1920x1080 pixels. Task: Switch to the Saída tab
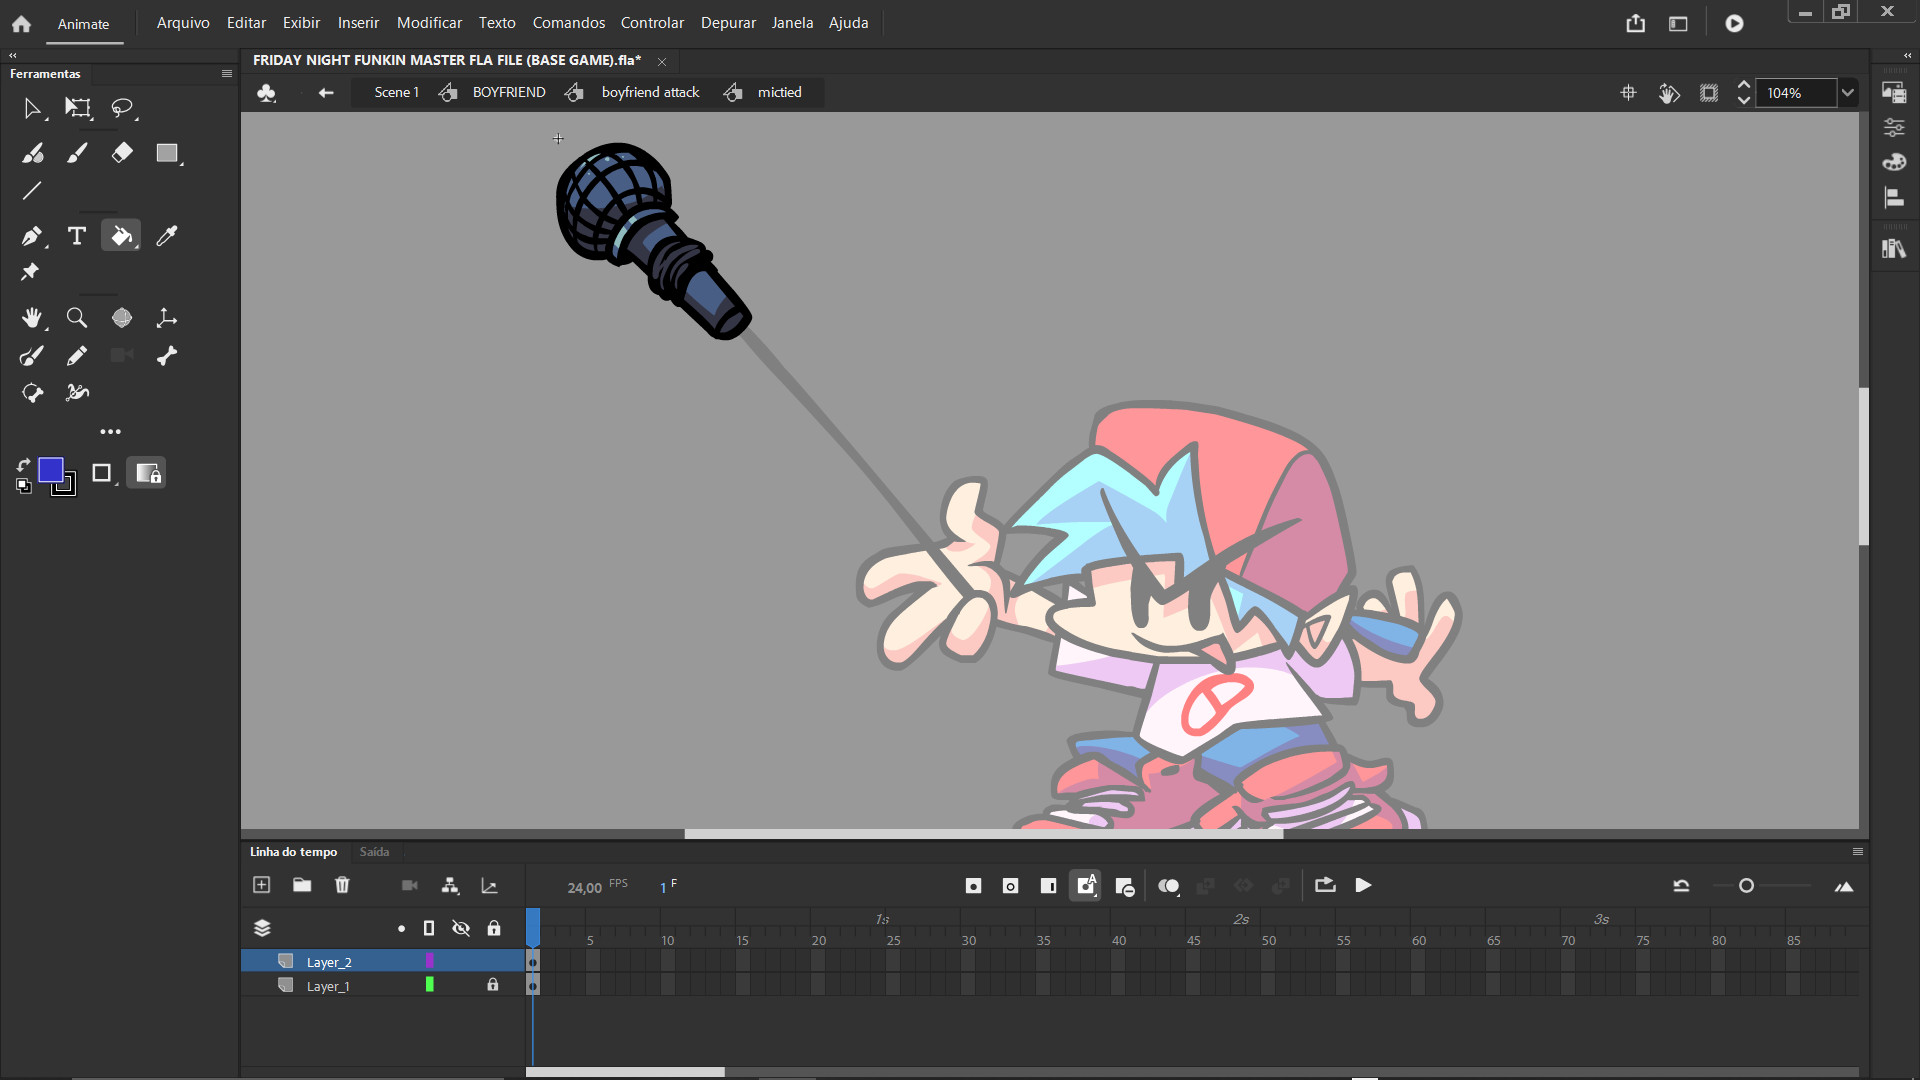click(x=374, y=851)
